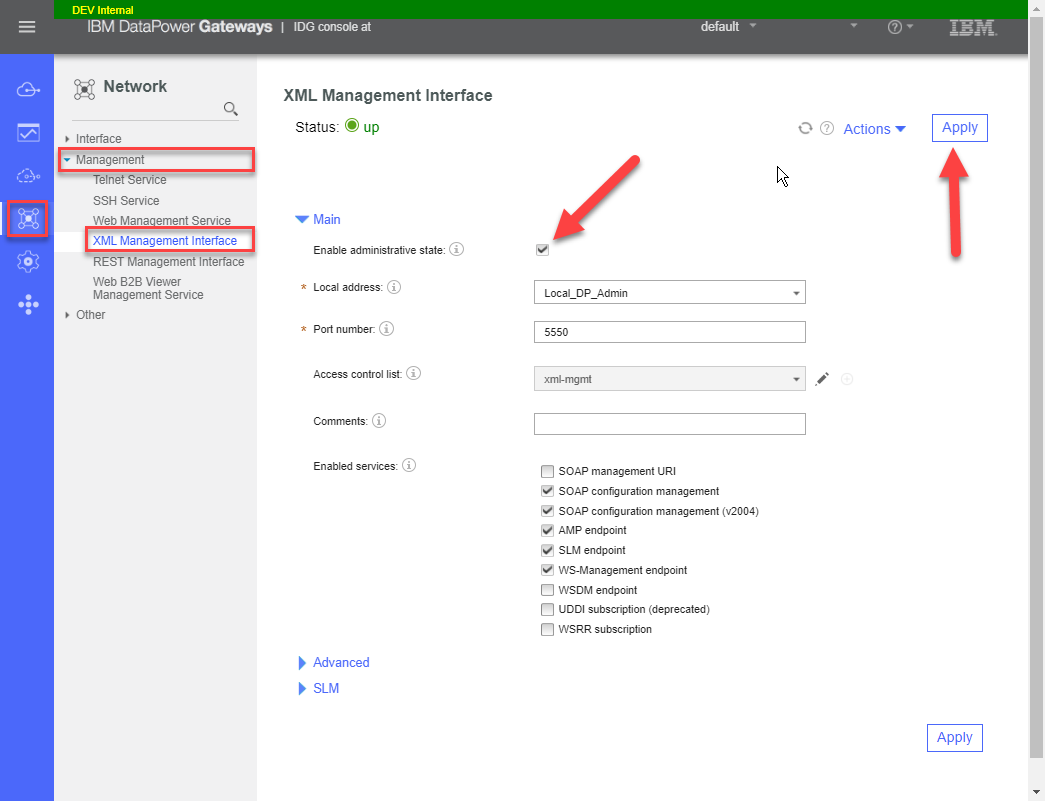This screenshot has height=801, width=1045.
Task: Open the Administration gear icon in the sidebar
Action: point(28,262)
